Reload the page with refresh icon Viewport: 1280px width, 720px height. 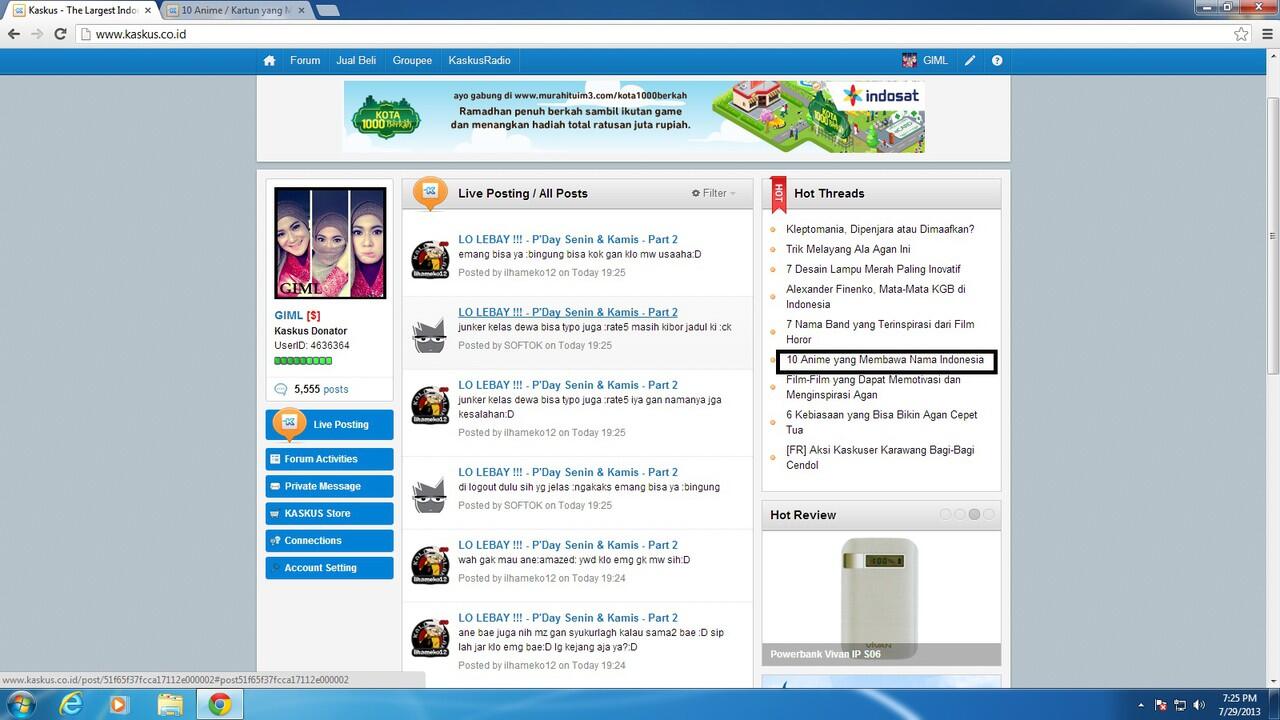point(60,34)
